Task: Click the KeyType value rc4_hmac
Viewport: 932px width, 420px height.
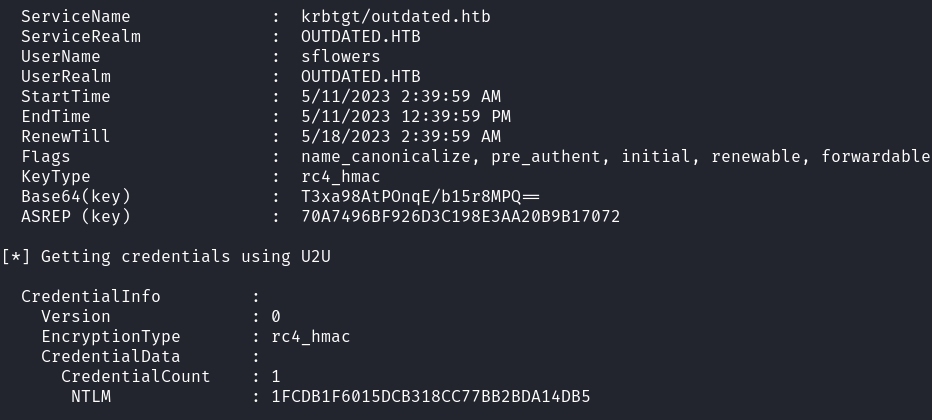Action: tap(340, 177)
